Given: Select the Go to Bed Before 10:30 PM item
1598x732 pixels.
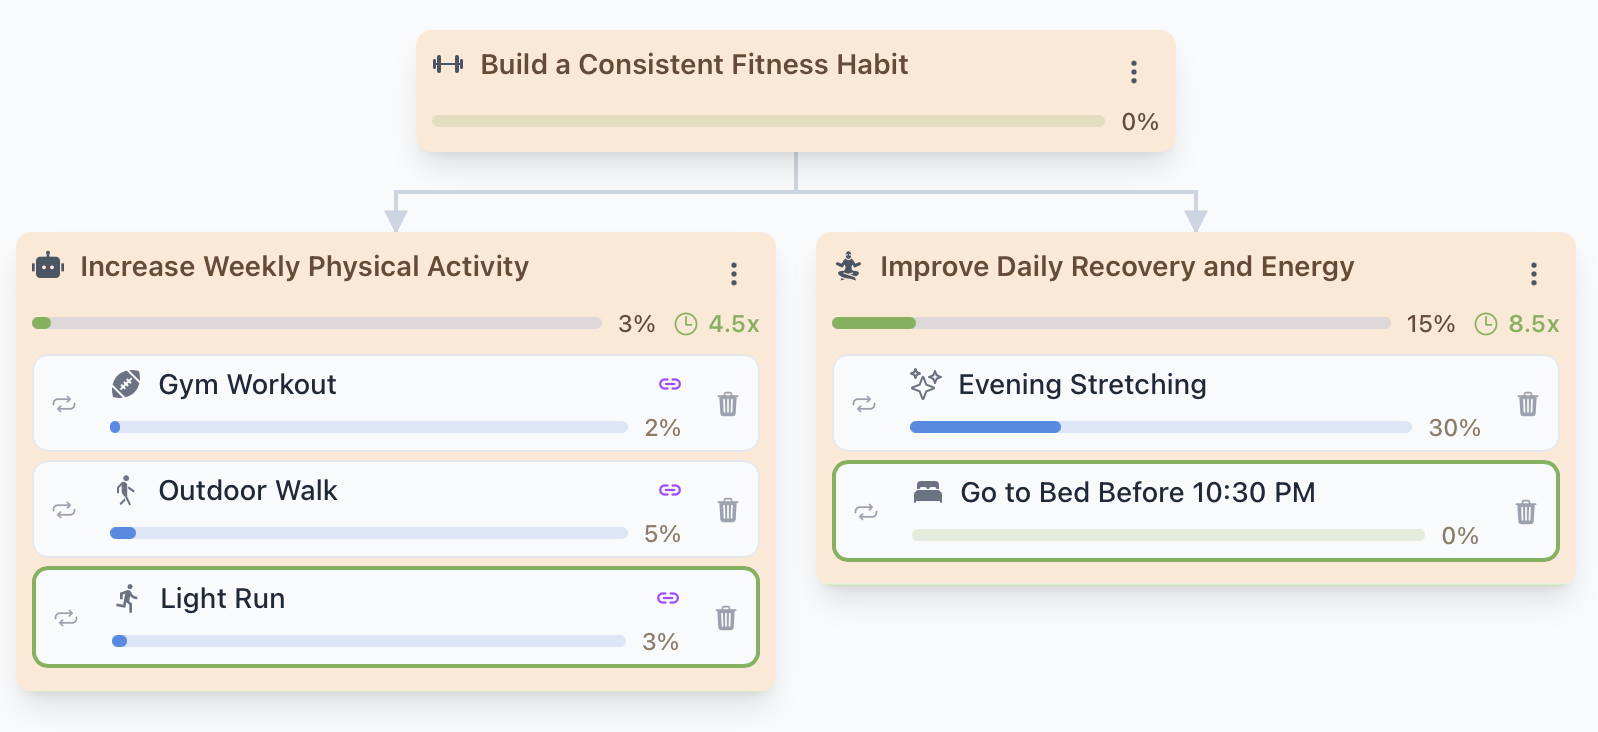Looking at the screenshot, I should point(1137,493).
